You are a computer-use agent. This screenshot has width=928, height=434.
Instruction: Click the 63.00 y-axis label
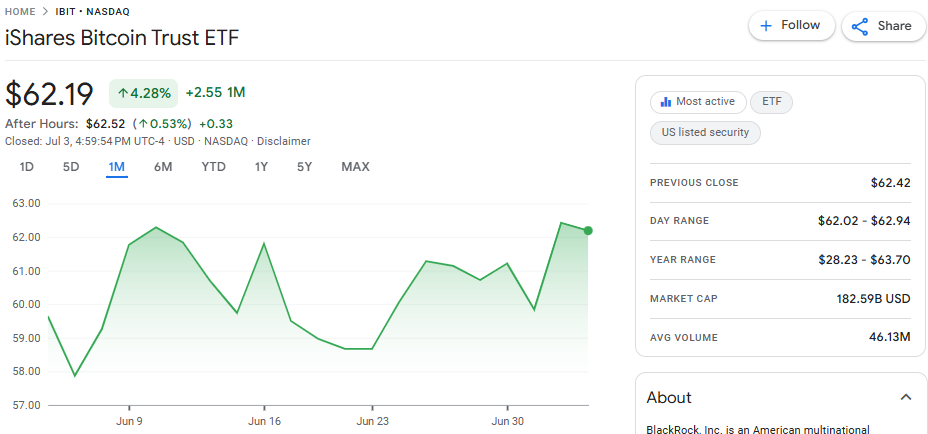click(x=25, y=204)
